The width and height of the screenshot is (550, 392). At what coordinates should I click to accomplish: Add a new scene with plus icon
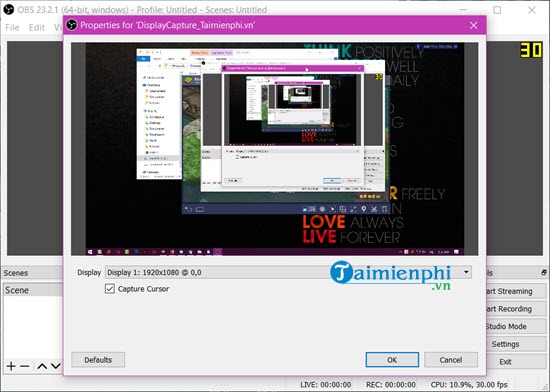11,366
